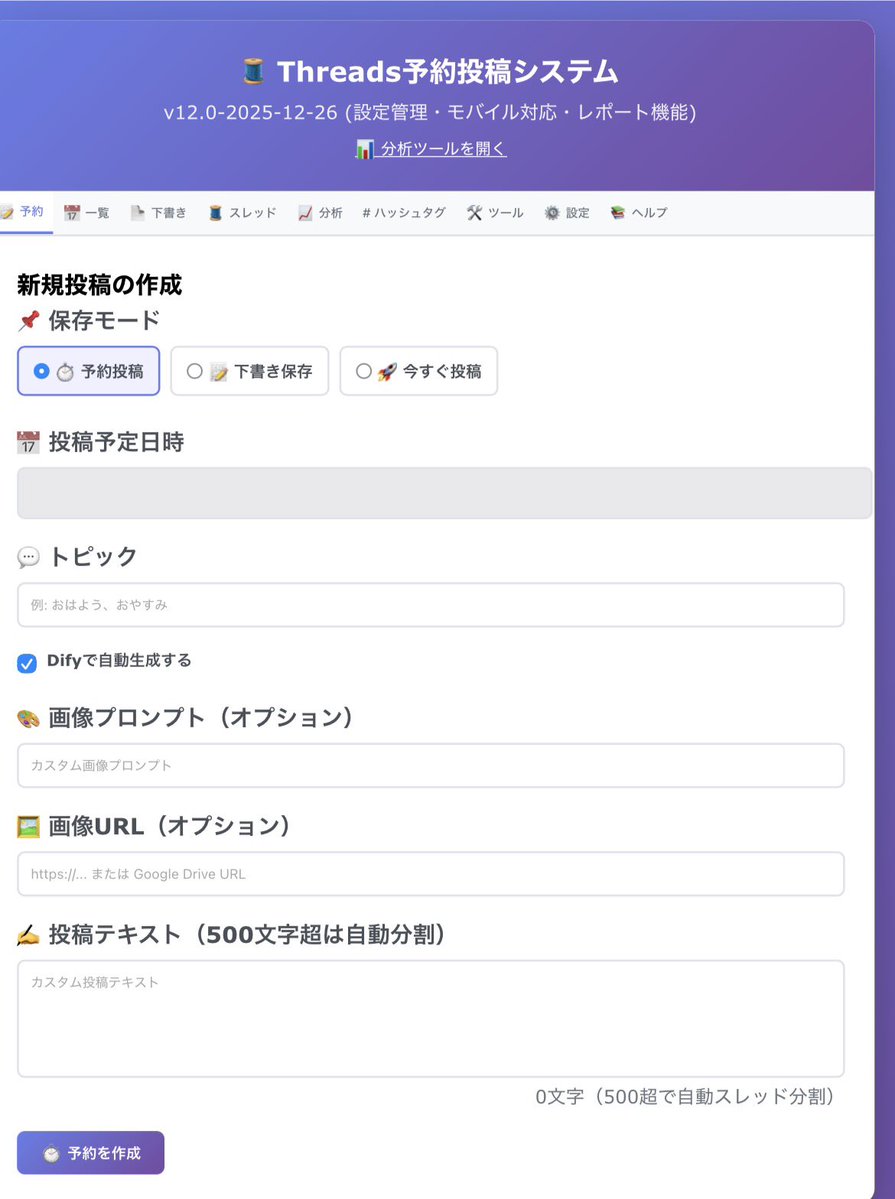Focus the トピック input field
This screenshot has height=1199, width=895.
pyautogui.click(x=431, y=605)
